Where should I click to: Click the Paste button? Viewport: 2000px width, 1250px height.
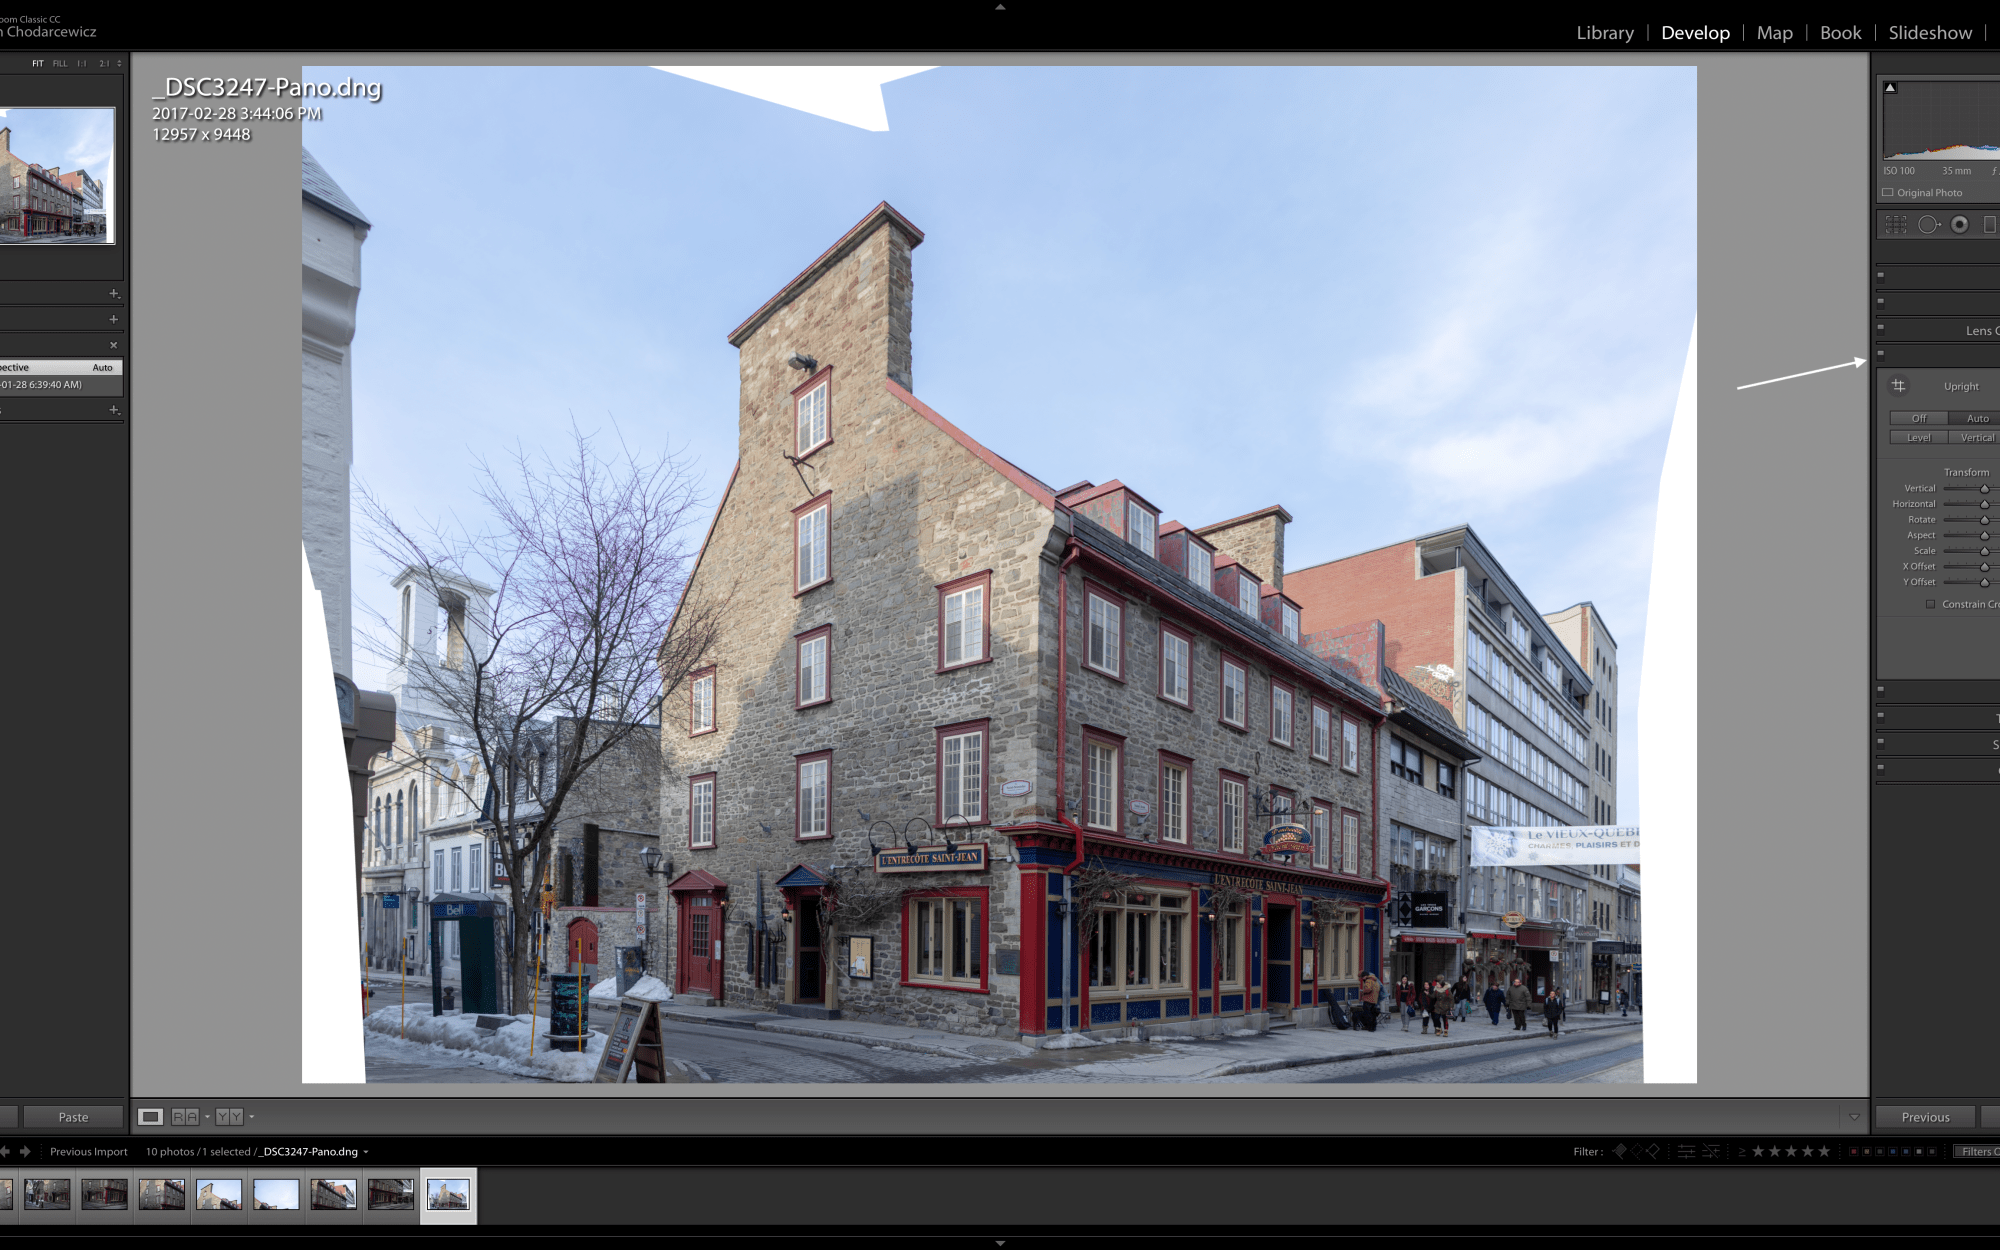tap(73, 1117)
